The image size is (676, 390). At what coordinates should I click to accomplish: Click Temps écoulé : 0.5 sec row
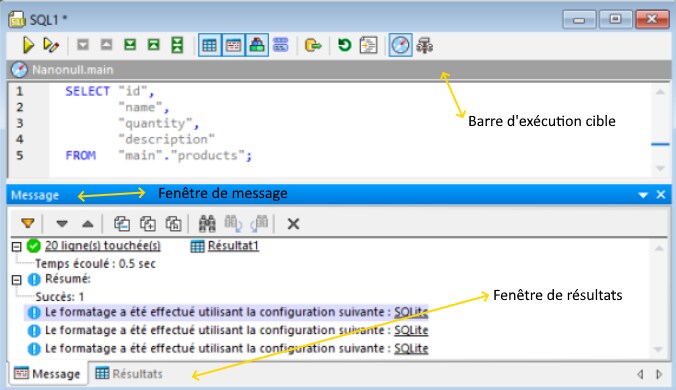point(95,263)
